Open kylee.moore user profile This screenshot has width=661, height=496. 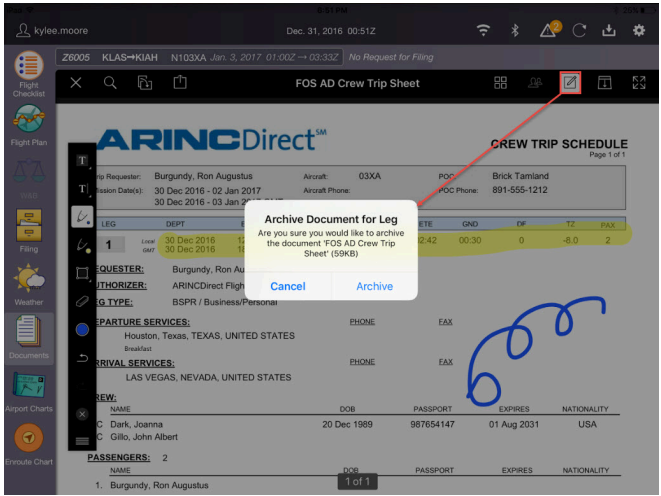point(52,30)
